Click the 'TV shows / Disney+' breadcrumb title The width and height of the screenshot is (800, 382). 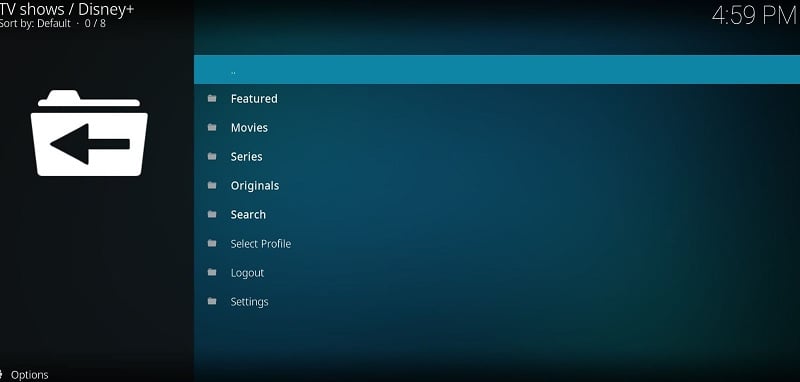67,9
